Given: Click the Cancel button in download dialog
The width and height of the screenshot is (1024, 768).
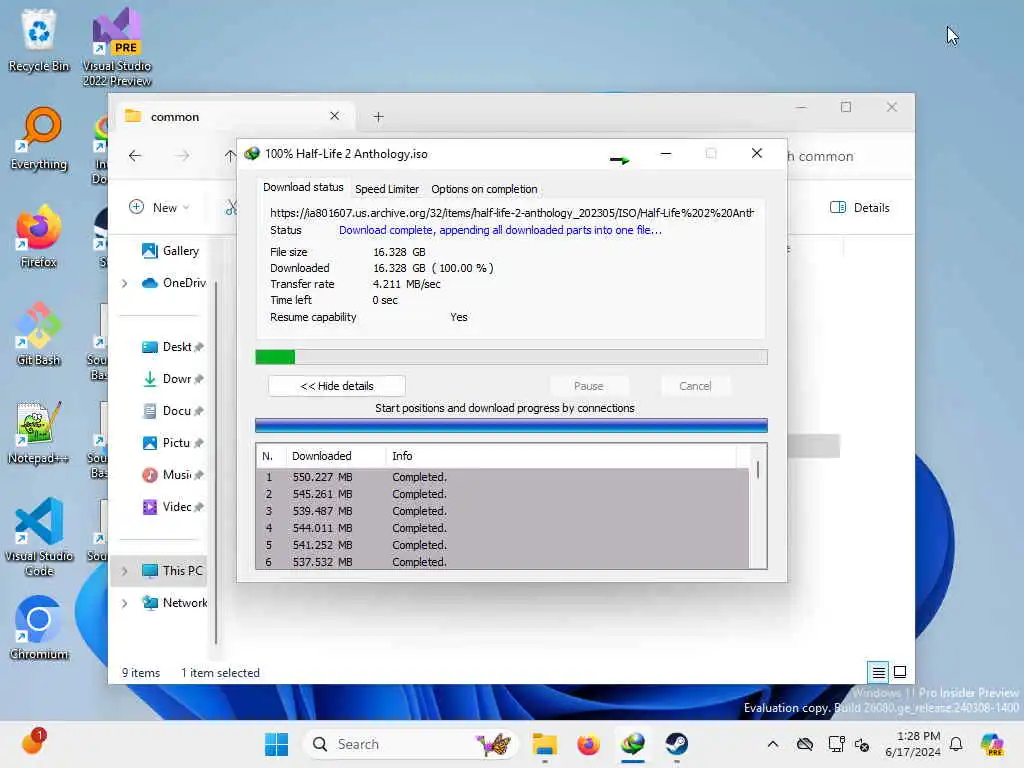Looking at the screenshot, I should [695, 386].
